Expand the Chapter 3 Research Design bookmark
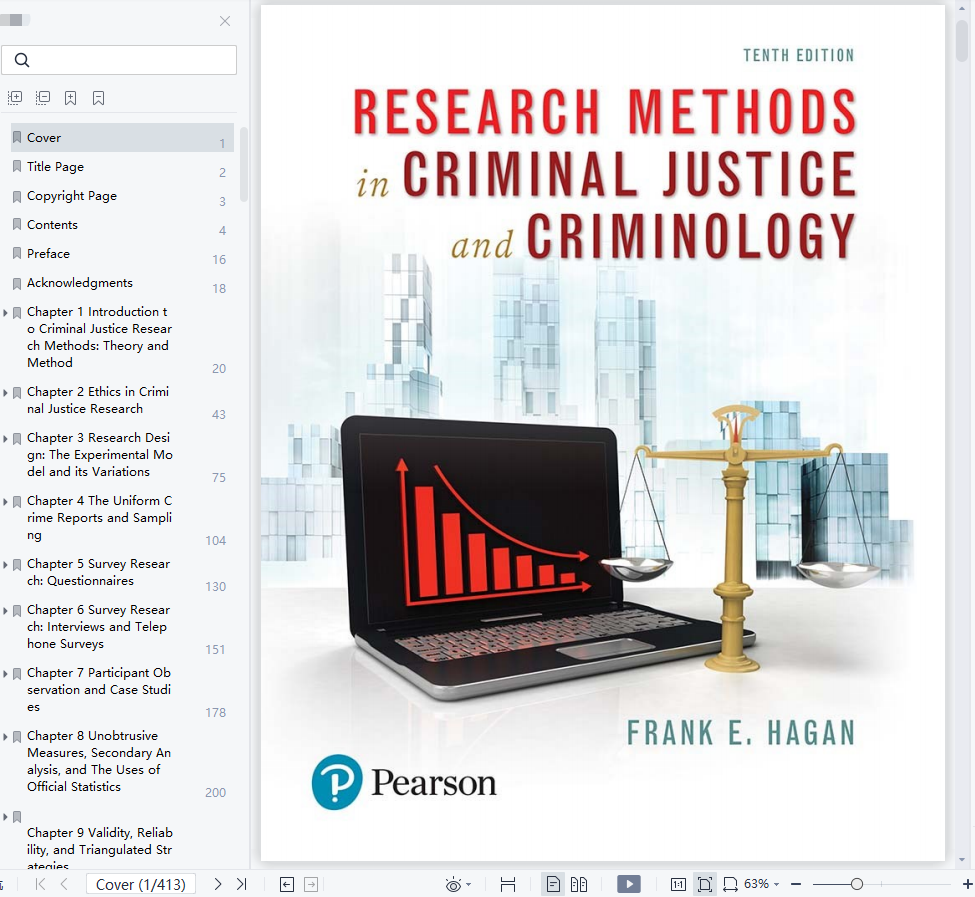Image resolution: width=975 pixels, height=897 pixels. pyautogui.click(x=6, y=439)
